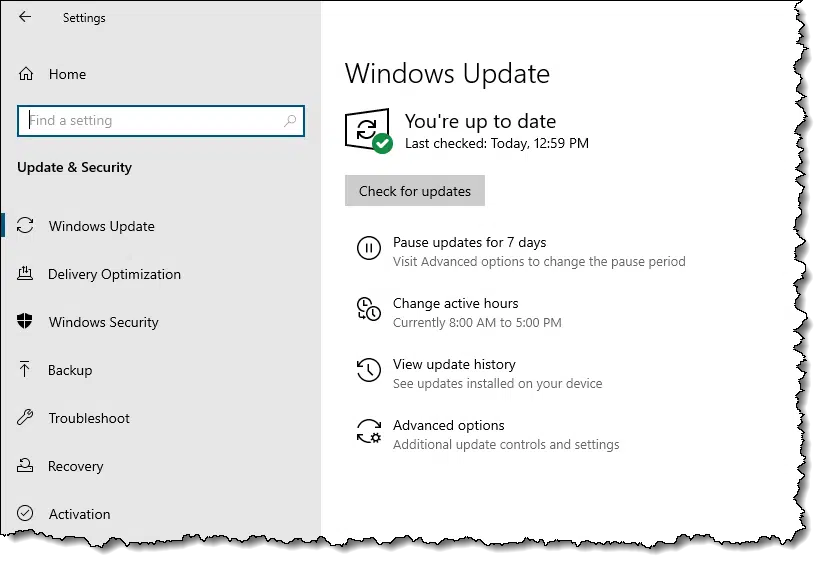Click the Home house icon
826x565 pixels.
click(x=26, y=74)
